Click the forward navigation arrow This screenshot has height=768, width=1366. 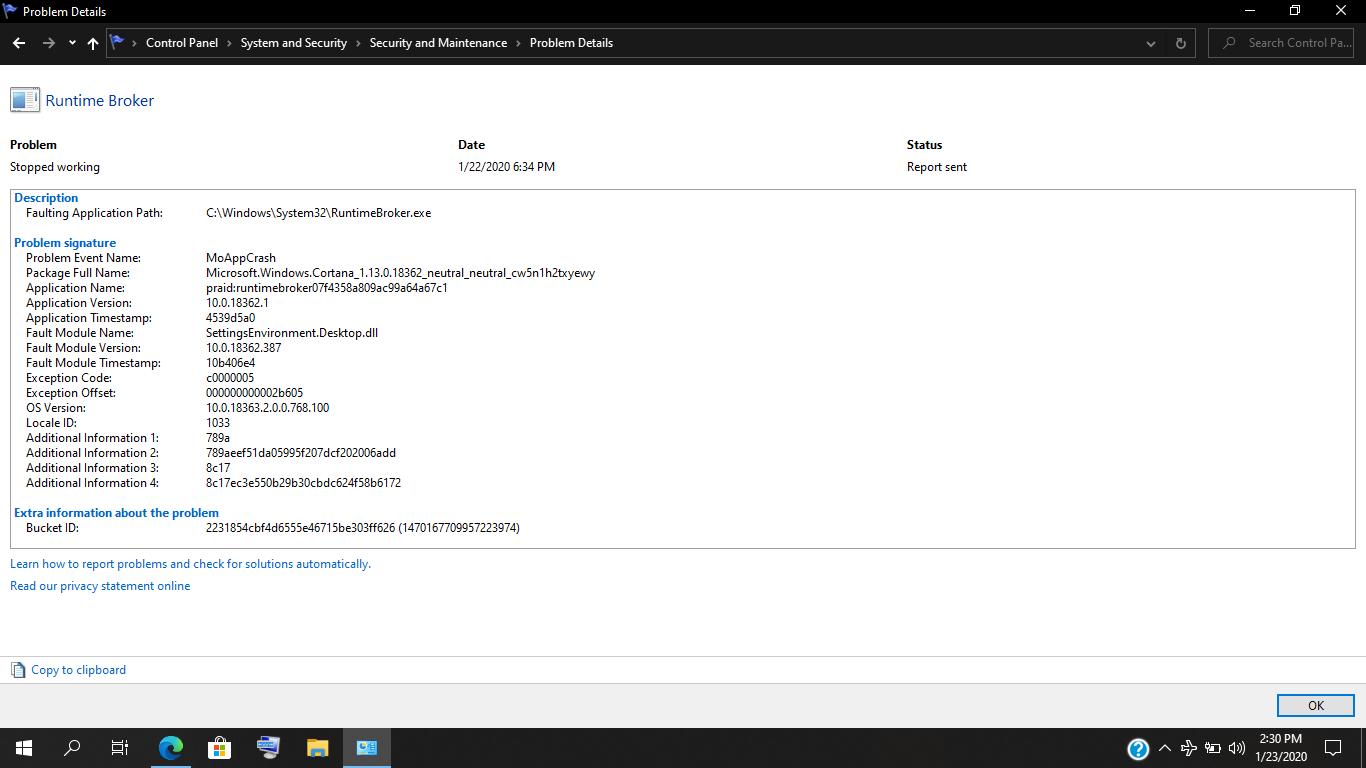[x=48, y=43]
